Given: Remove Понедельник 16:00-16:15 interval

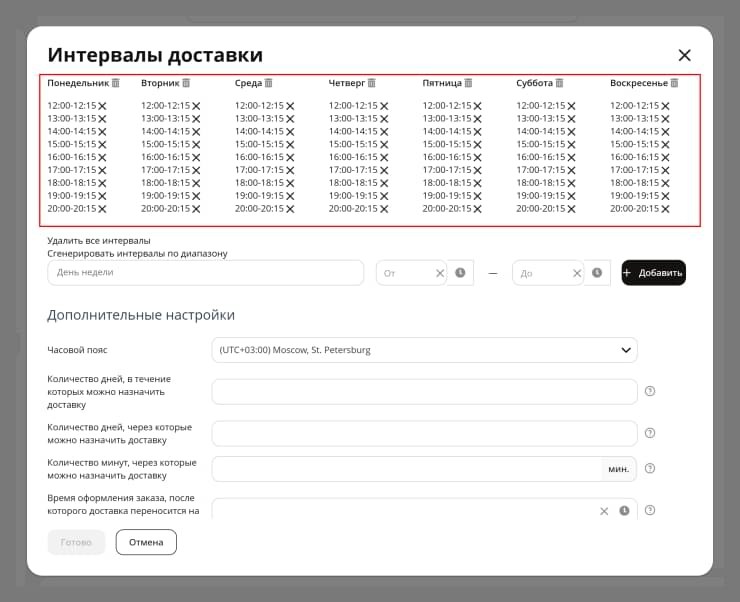Looking at the screenshot, I should [x=102, y=158].
